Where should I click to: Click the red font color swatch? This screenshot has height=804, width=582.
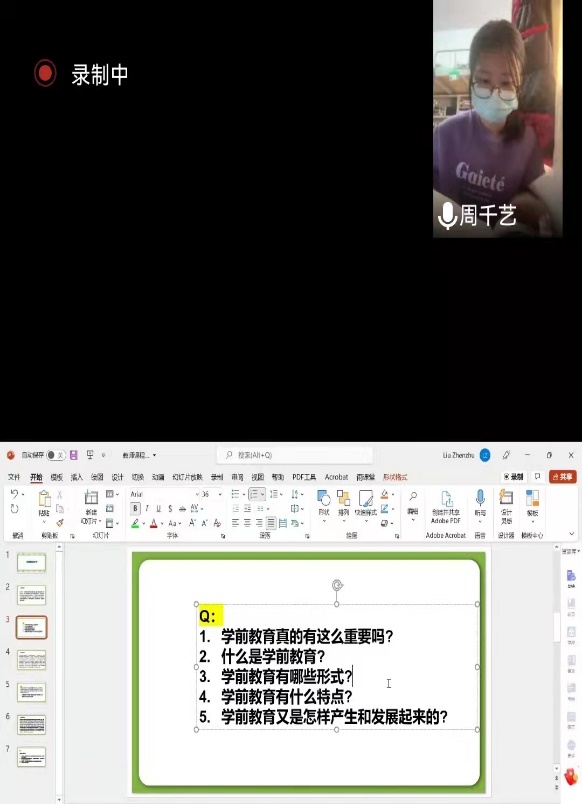tap(153, 523)
